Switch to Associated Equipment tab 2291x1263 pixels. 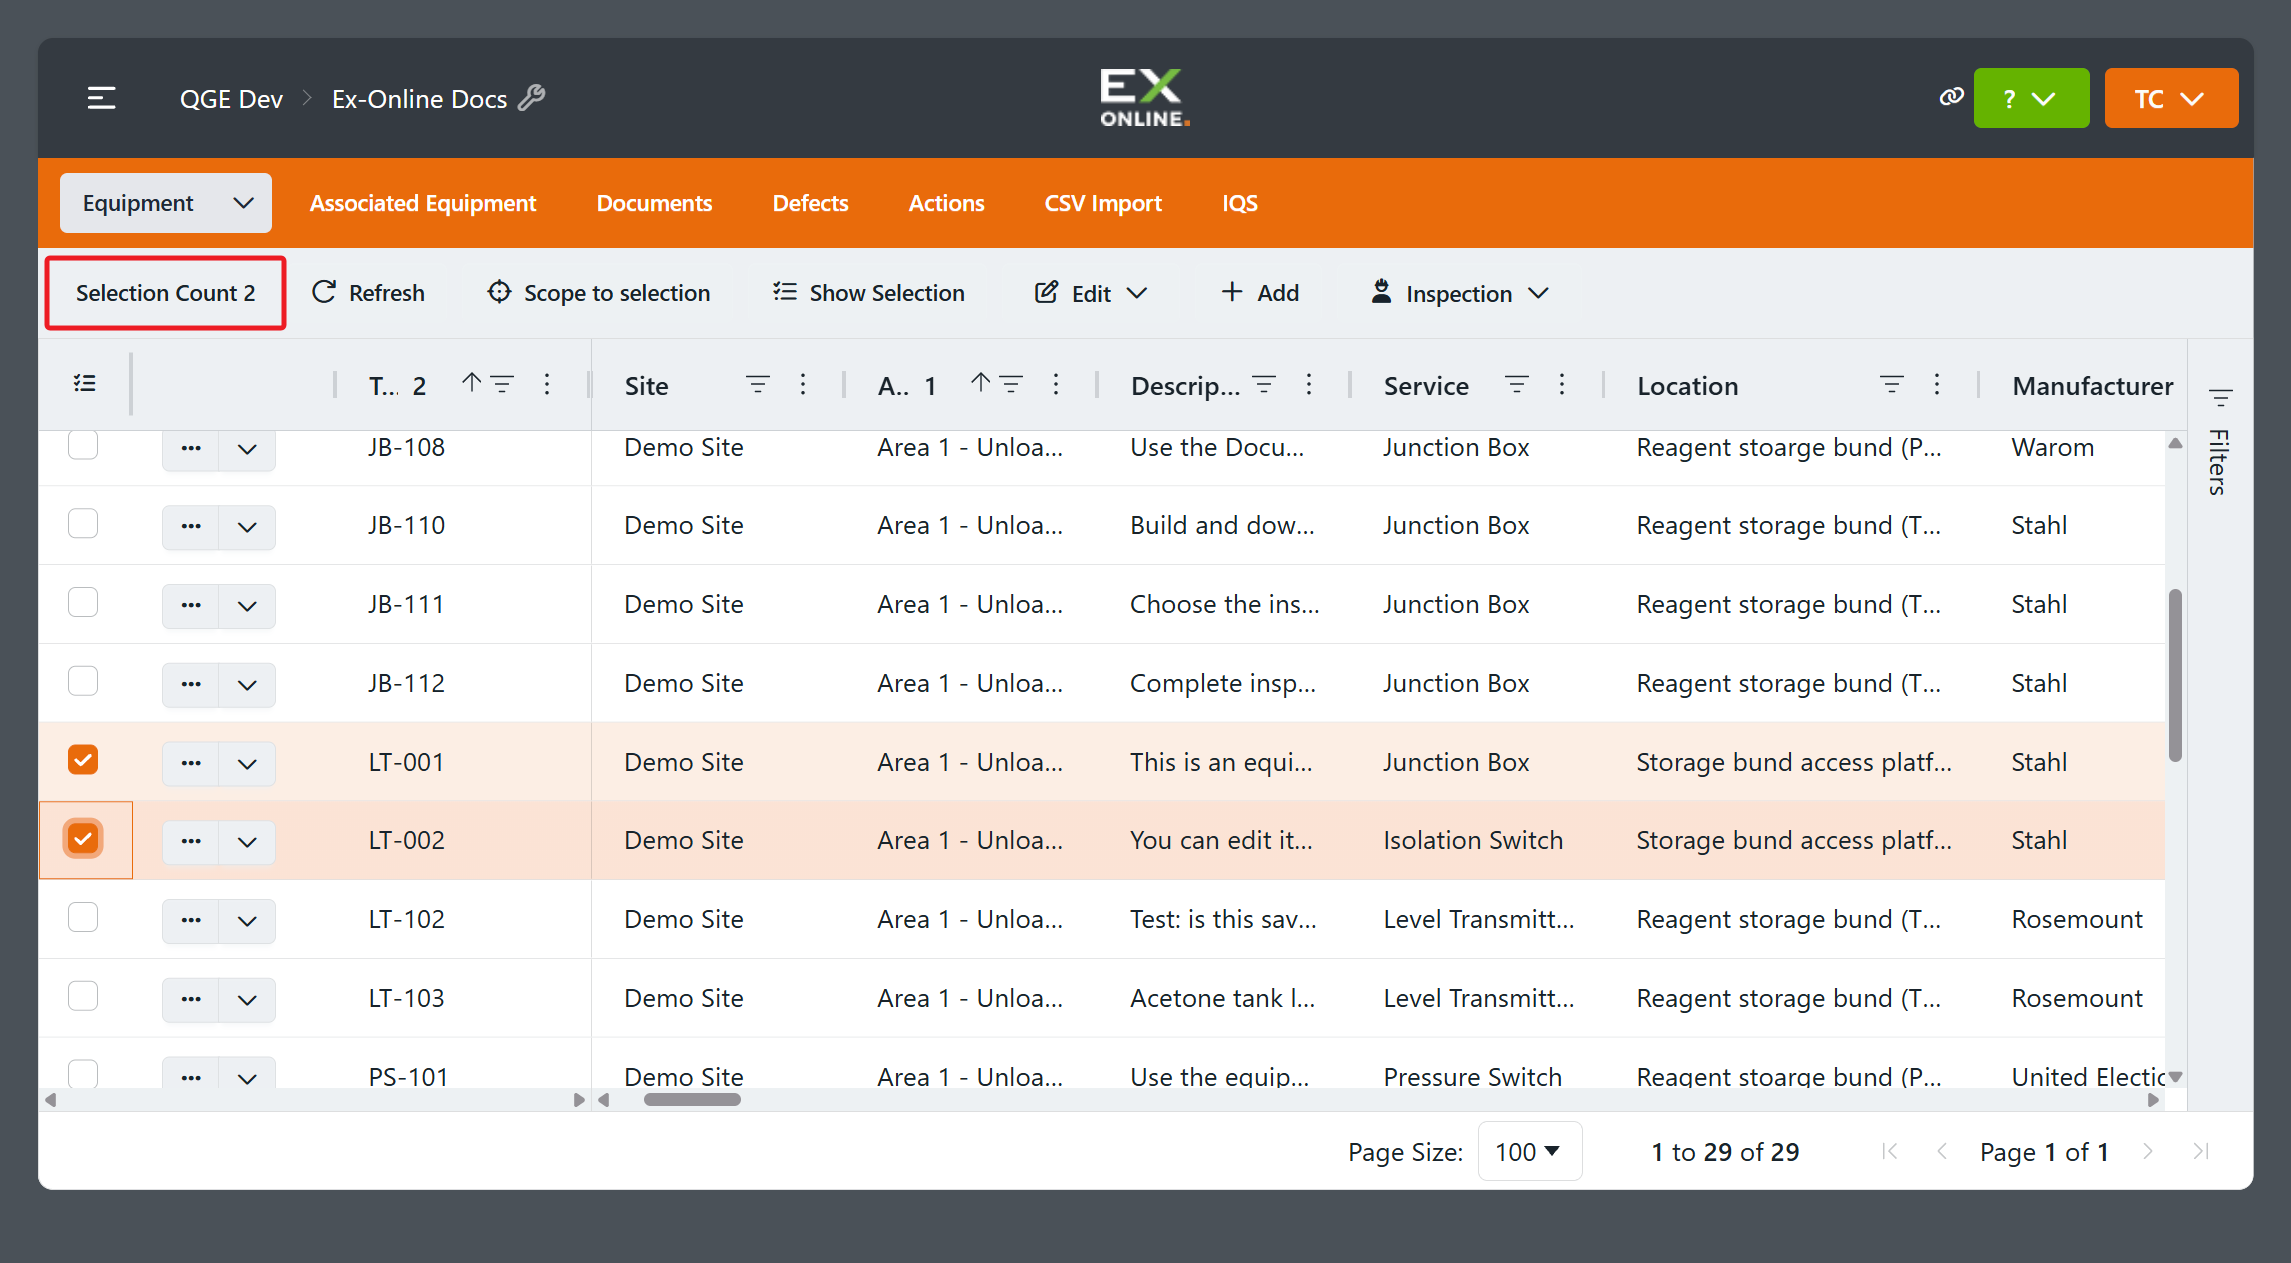pyautogui.click(x=423, y=203)
